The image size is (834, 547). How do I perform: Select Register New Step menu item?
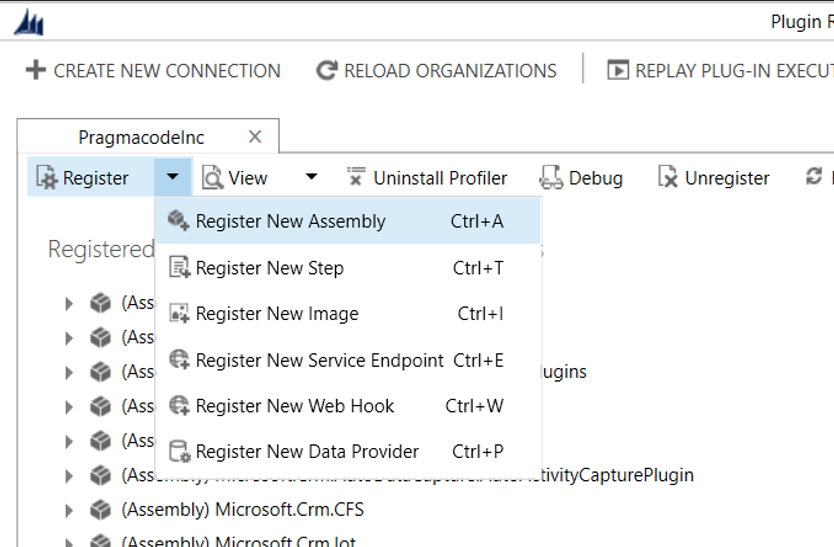[x=348, y=268]
